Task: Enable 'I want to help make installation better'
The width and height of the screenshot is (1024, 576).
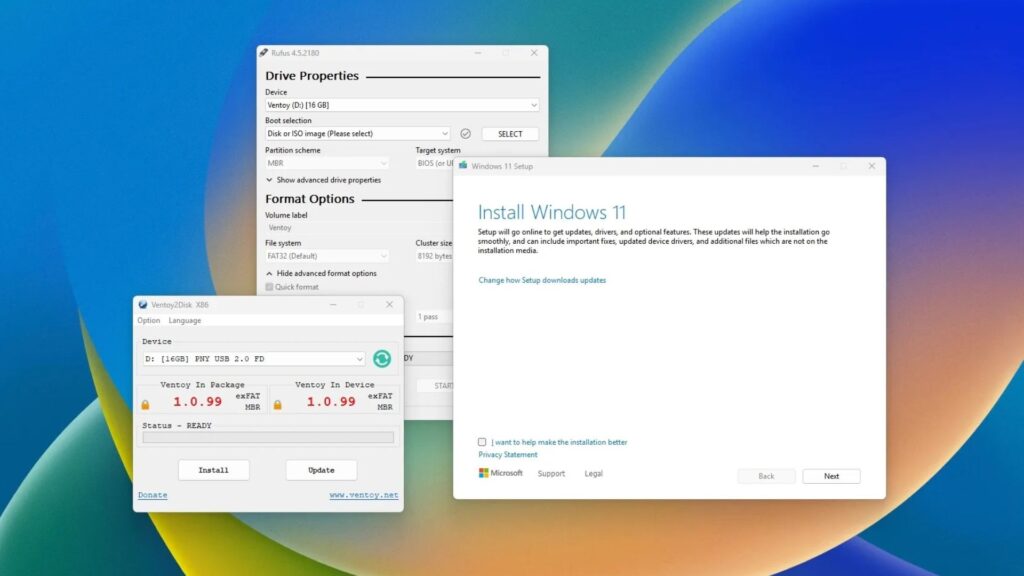Action: coord(482,442)
